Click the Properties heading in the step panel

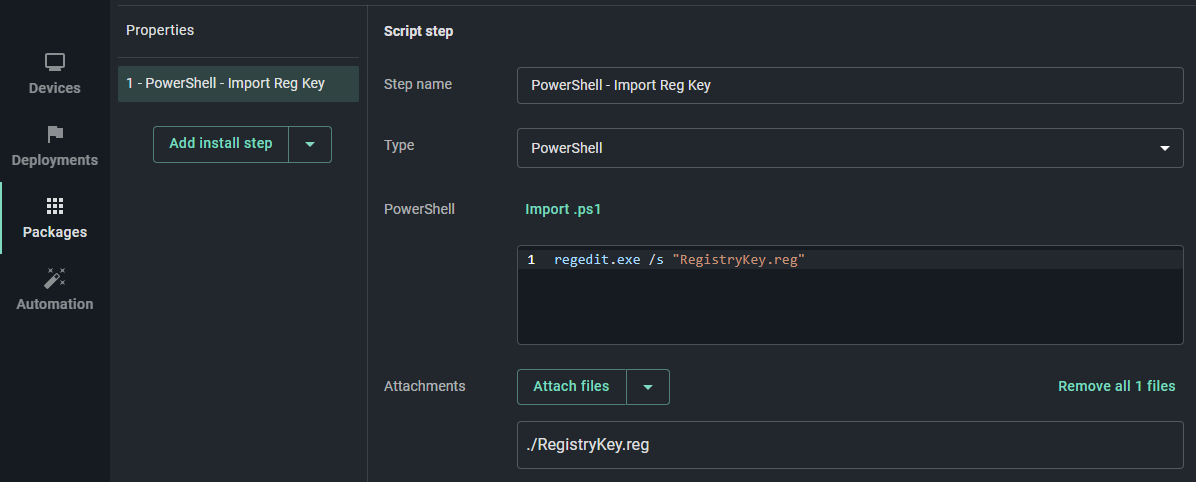pos(159,31)
